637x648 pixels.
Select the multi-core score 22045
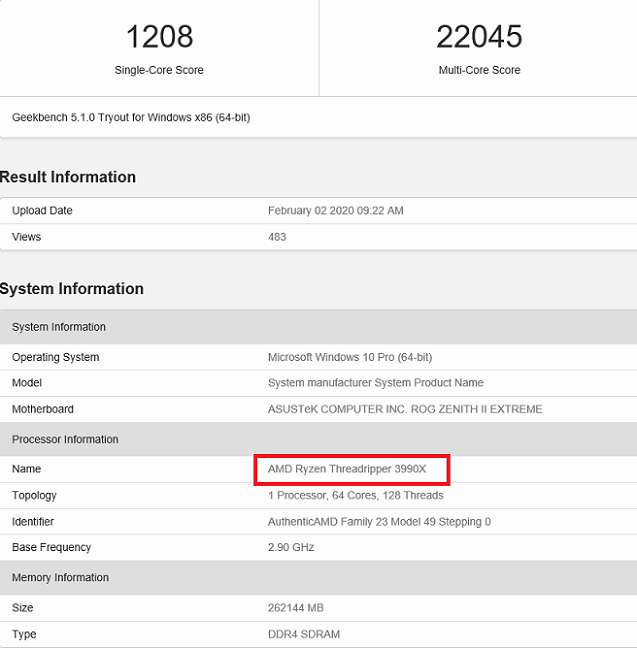(479, 37)
